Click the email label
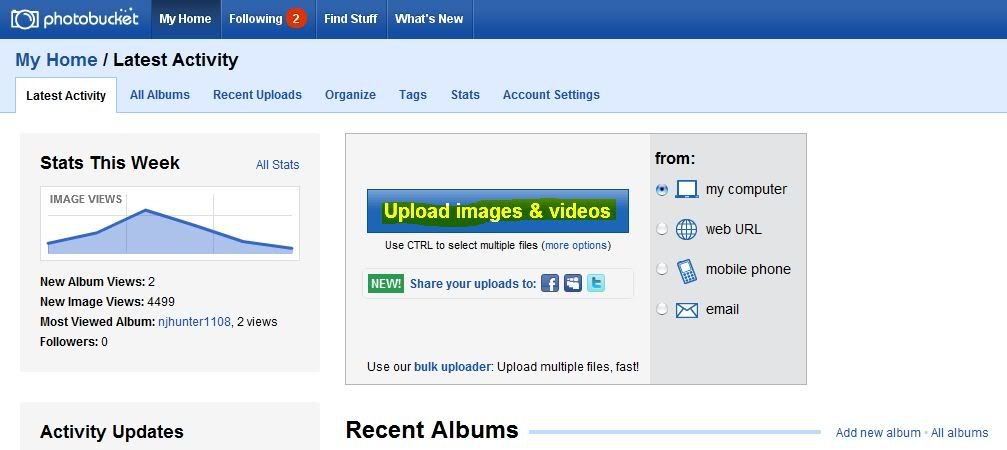 click(x=722, y=309)
